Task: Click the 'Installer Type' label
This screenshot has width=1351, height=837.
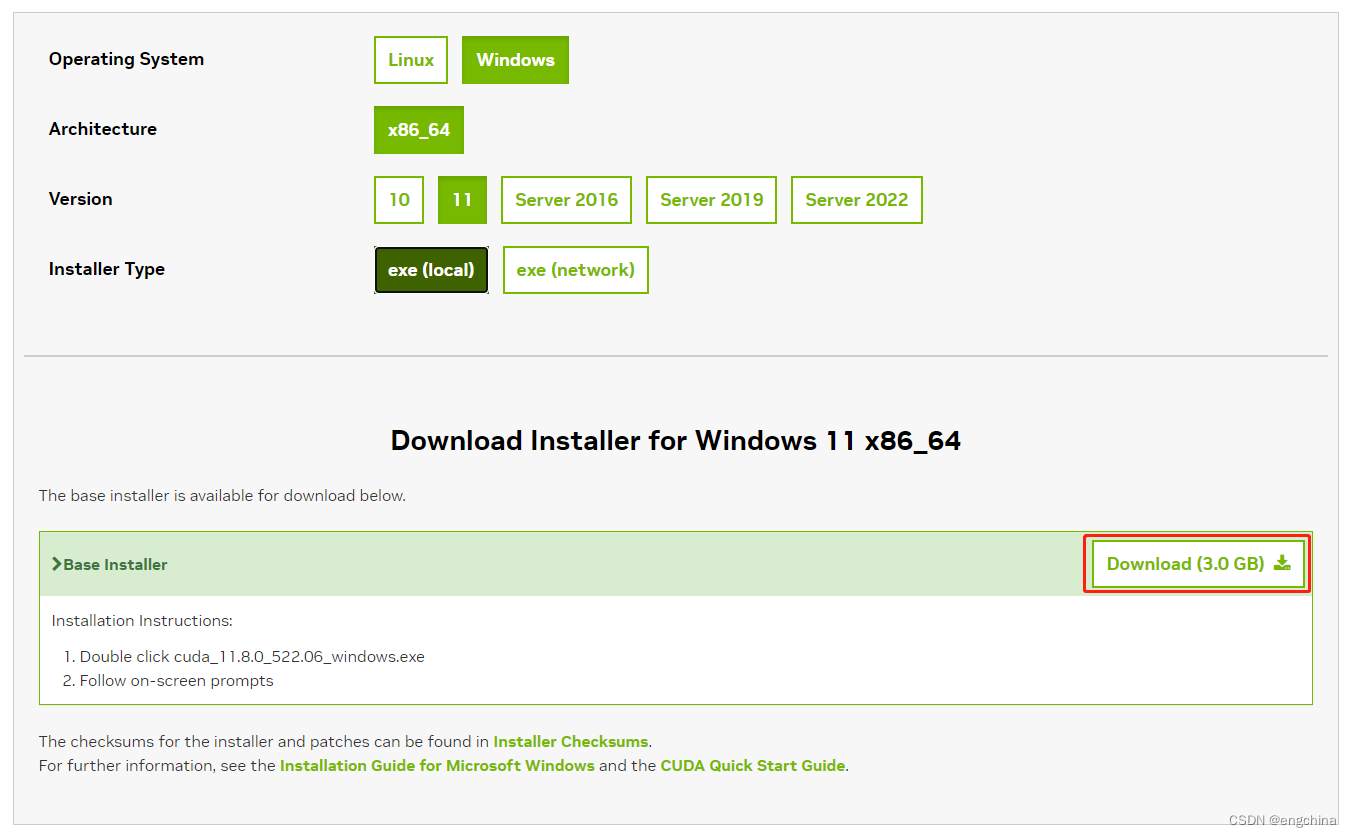Action: (107, 269)
